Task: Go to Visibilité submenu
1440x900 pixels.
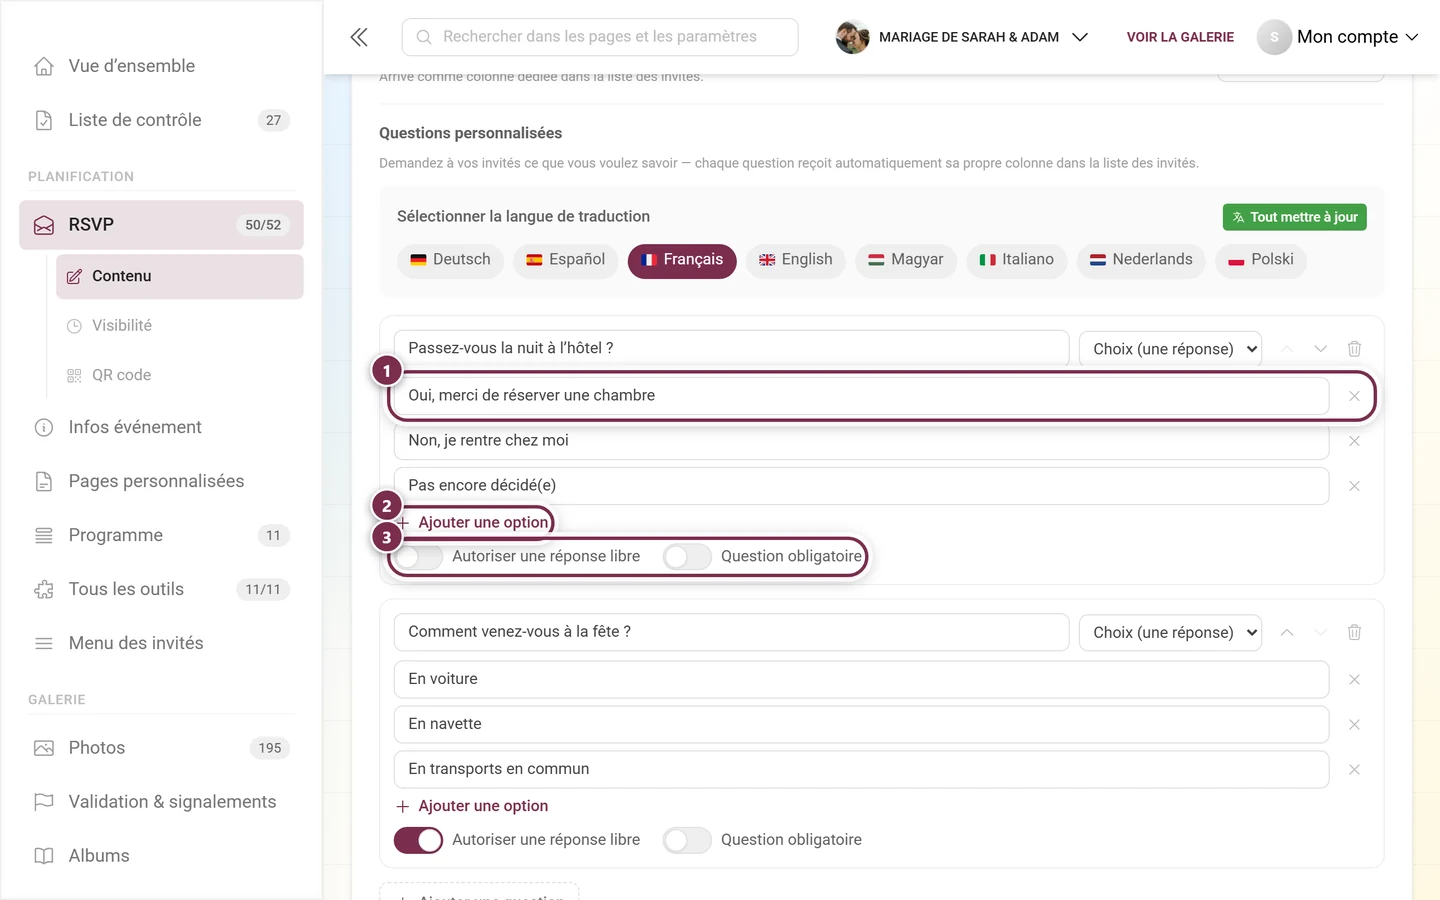Action: click(180, 326)
